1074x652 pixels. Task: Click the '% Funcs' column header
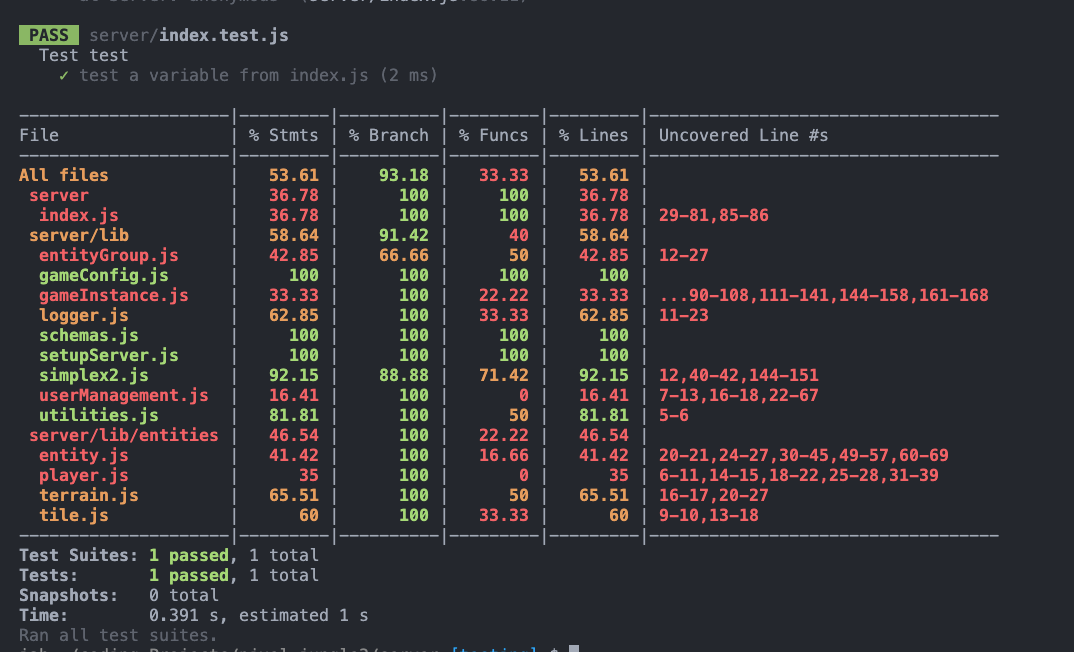493,135
